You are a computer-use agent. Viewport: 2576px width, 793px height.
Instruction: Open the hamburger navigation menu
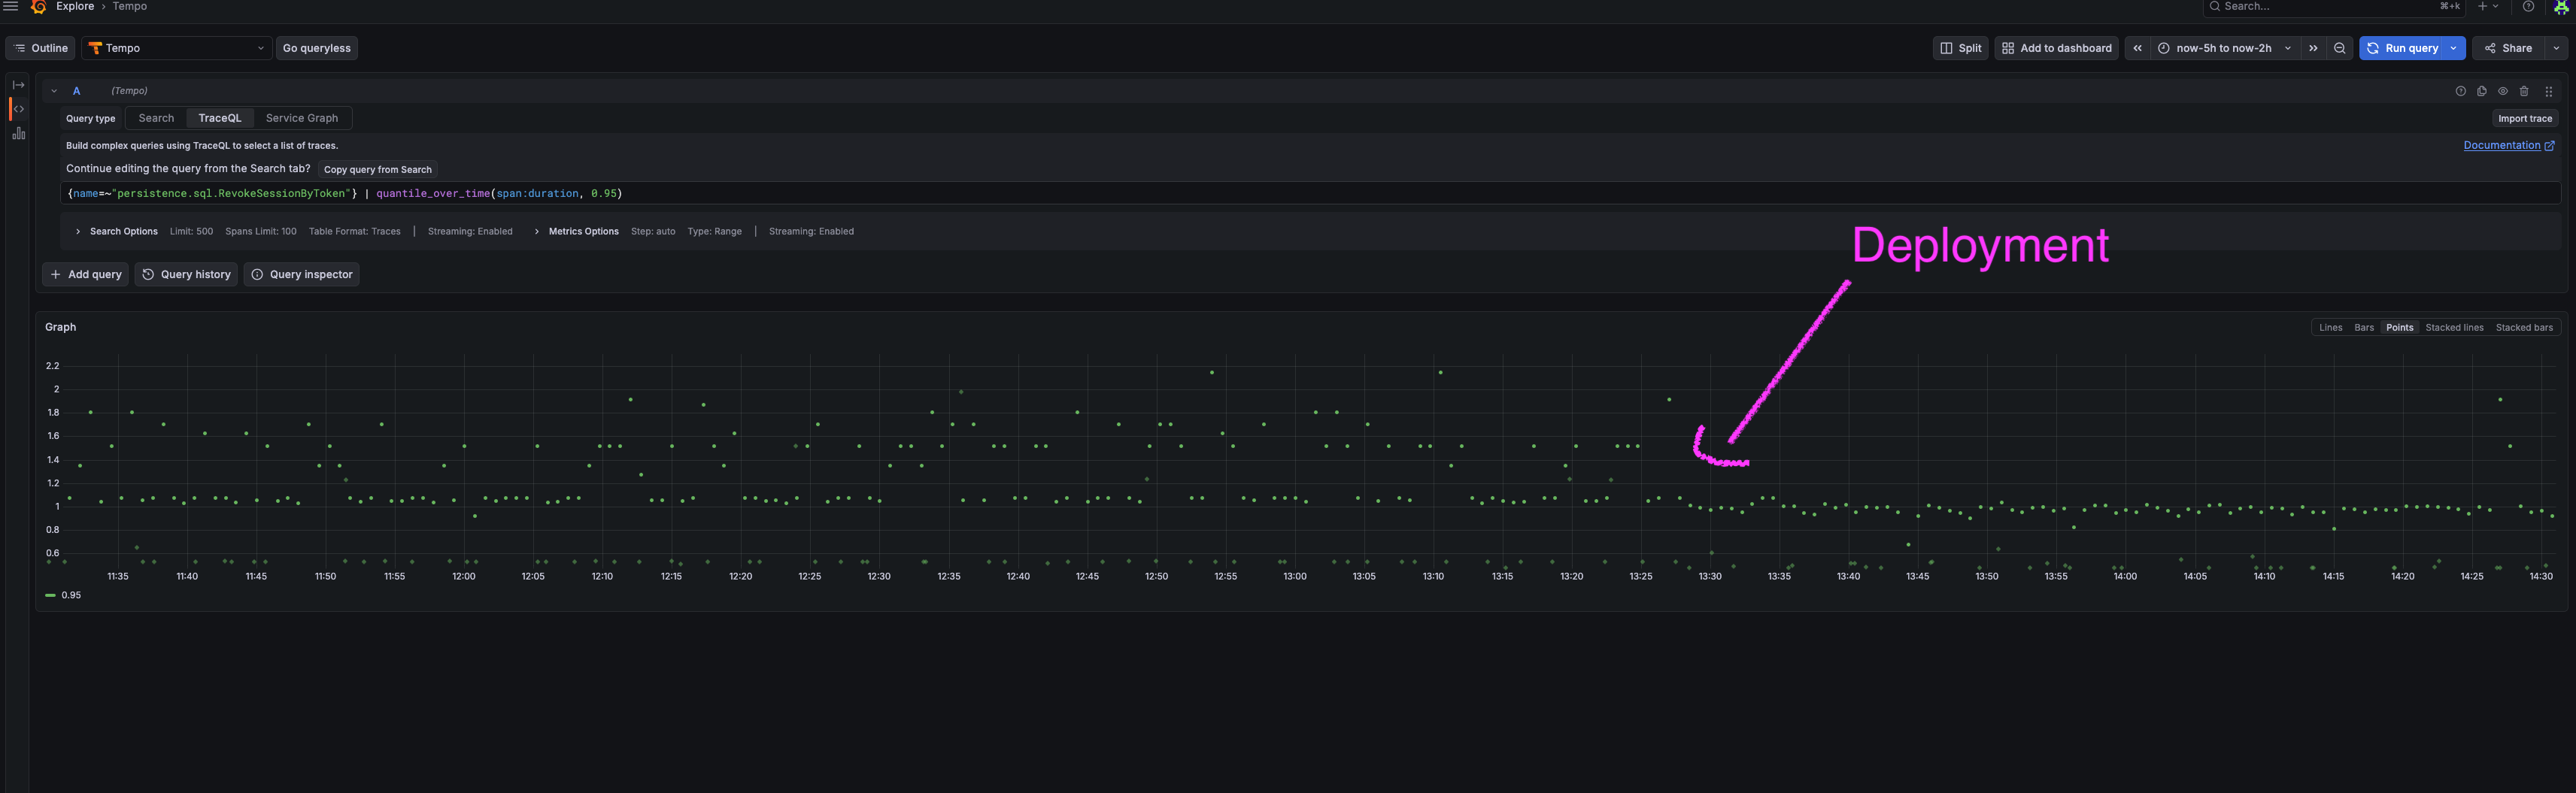click(11, 6)
